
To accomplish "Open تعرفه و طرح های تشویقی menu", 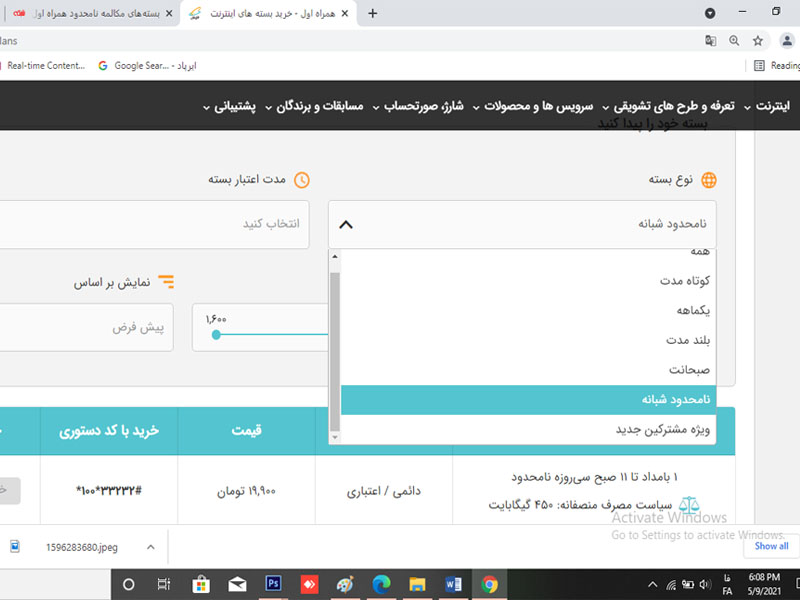I will pyautogui.click(x=668, y=106).
